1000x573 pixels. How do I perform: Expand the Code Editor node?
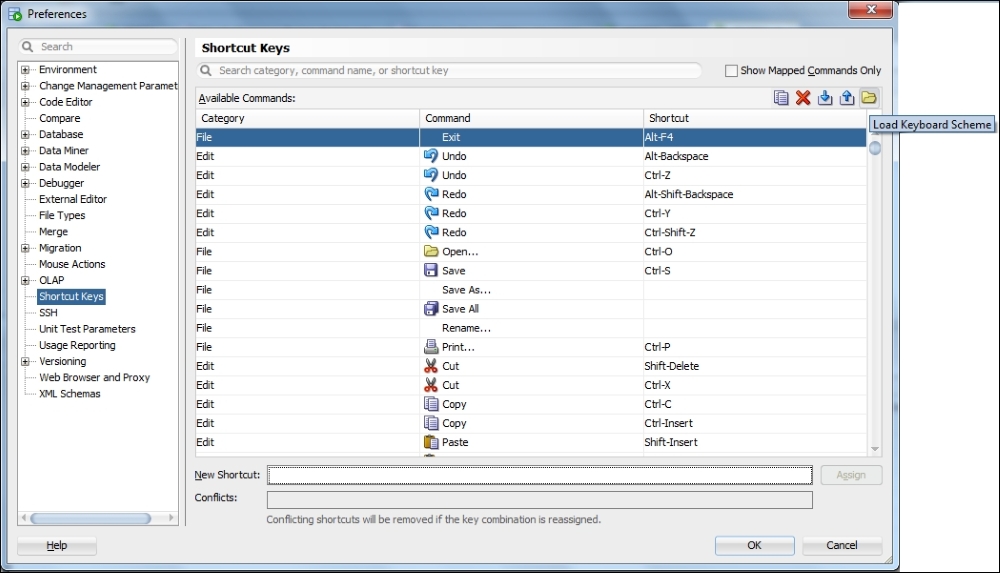click(25, 102)
